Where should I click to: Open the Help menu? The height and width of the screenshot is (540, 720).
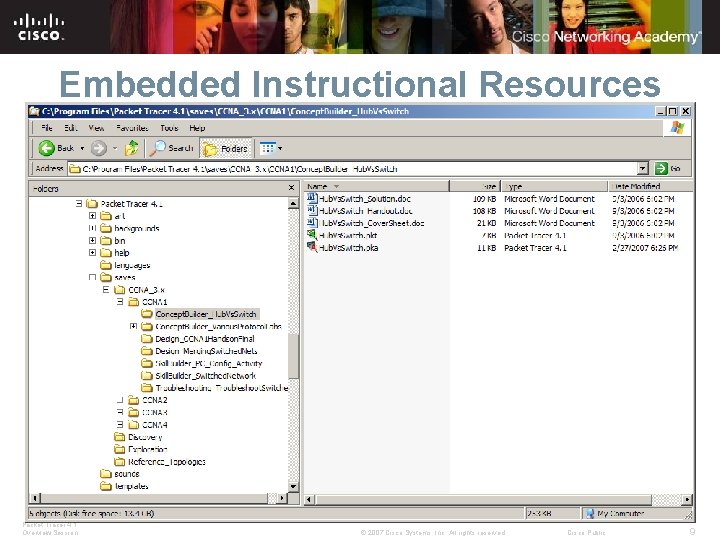click(197, 128)
